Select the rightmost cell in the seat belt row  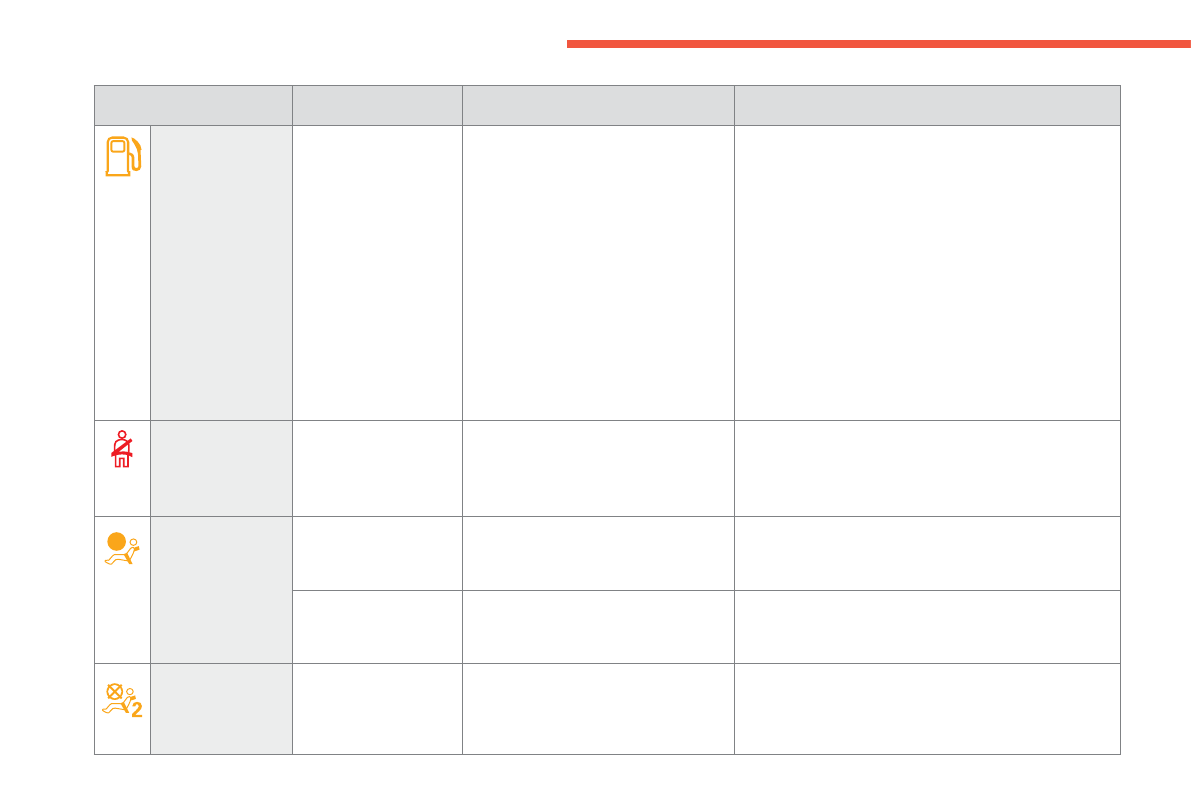[927, 468]
